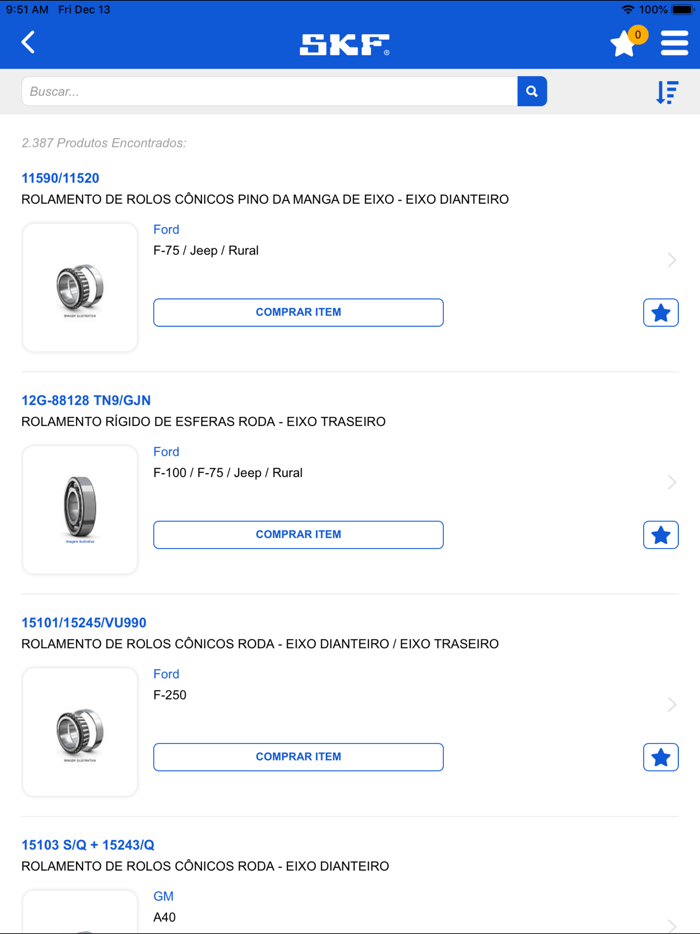Expand details chevron for 11590/11520
Screen dimensions: 700x934
click(672, 260)
